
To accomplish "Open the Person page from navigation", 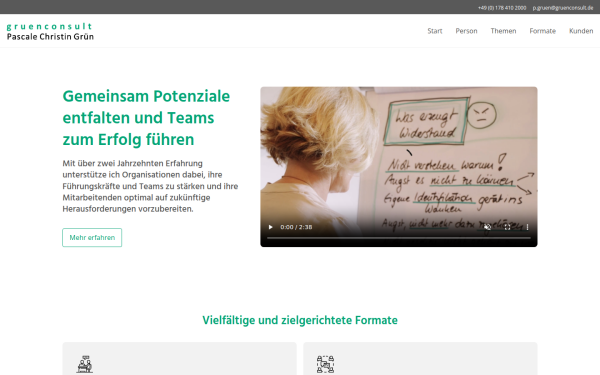I will (x=466, y=31).
